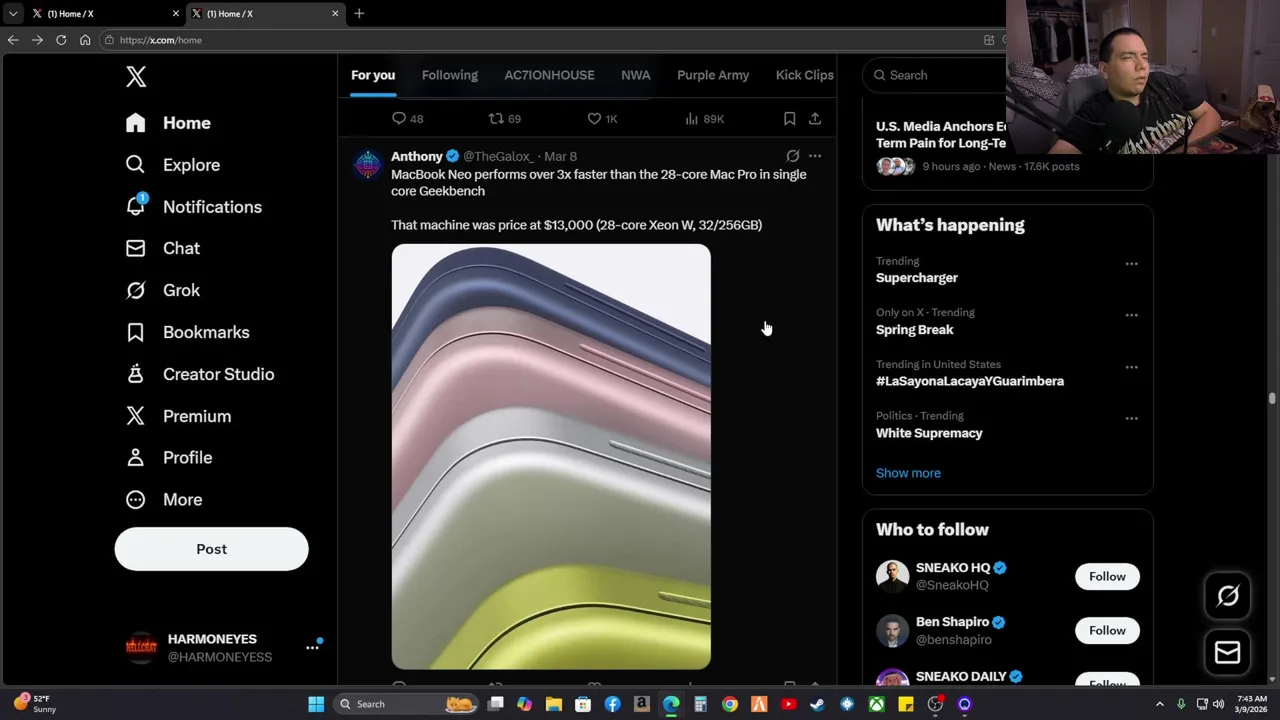Click the X logo in sidebar

[136, 77]
